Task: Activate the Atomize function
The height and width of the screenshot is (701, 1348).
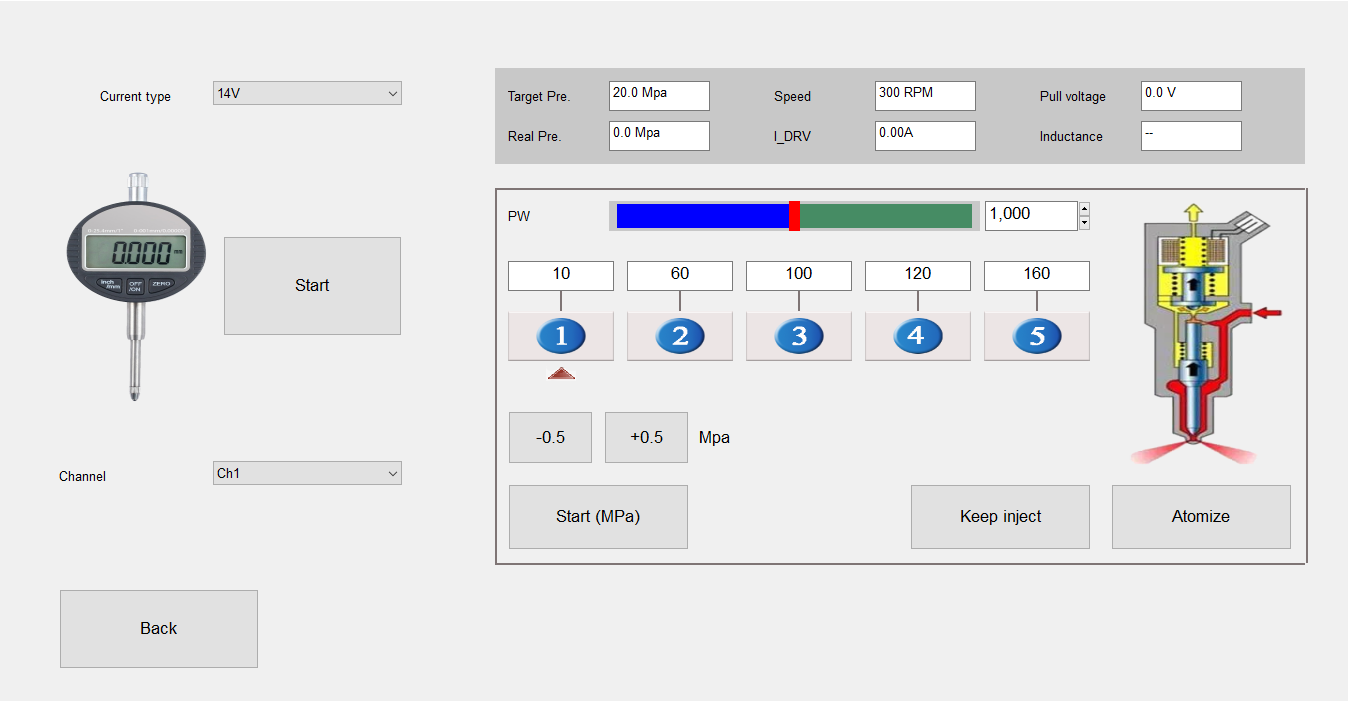Action: (x=1200, y=516)
